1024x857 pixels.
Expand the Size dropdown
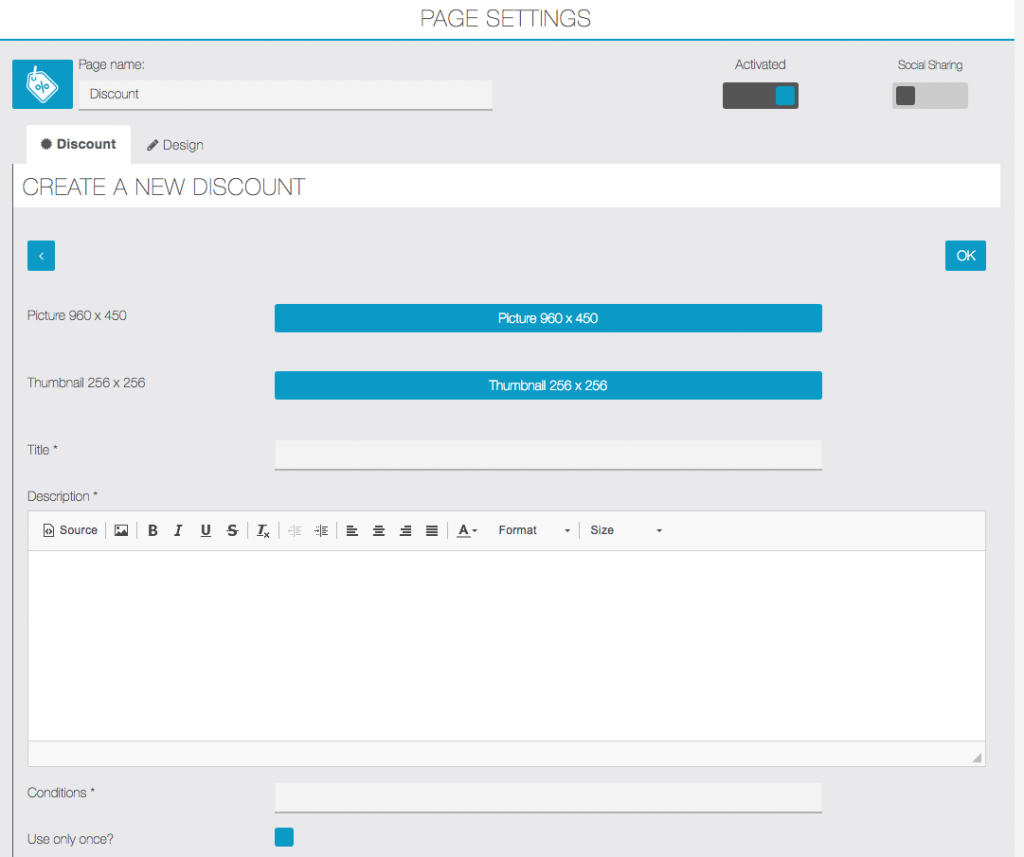pyautogui.click(x=626, y=530)
